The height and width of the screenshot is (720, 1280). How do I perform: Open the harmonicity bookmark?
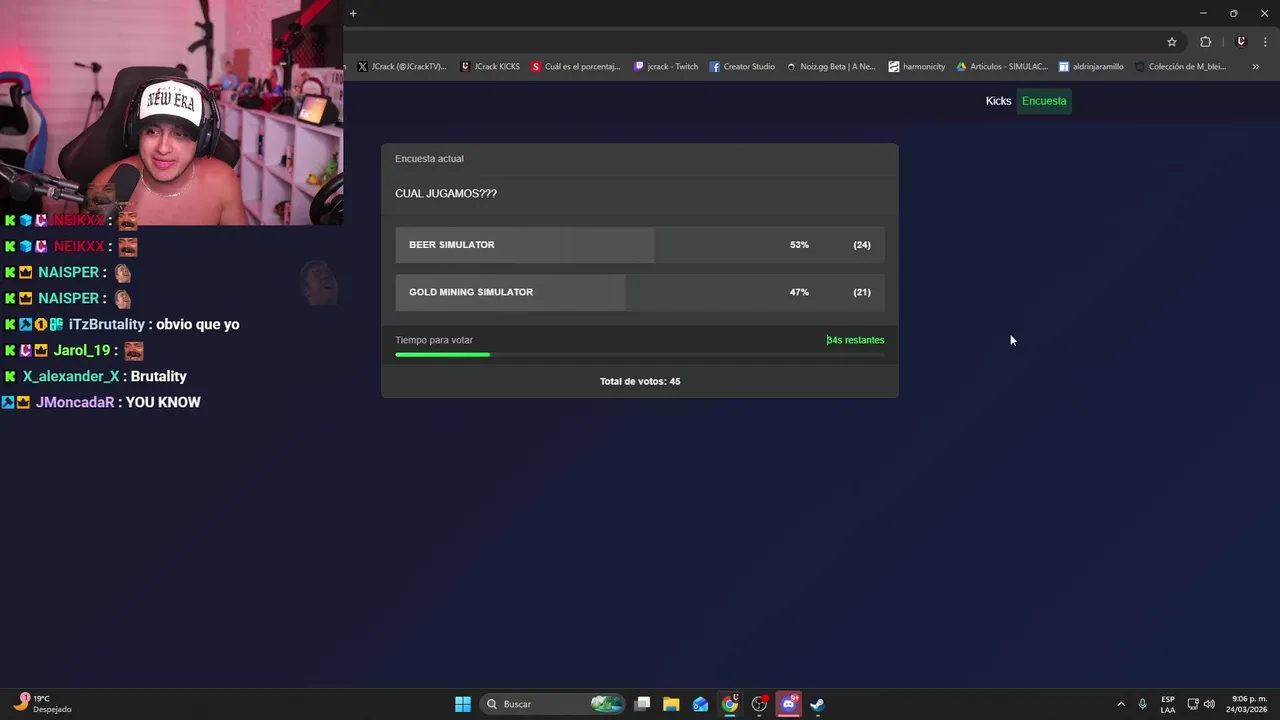coord(917,67)
